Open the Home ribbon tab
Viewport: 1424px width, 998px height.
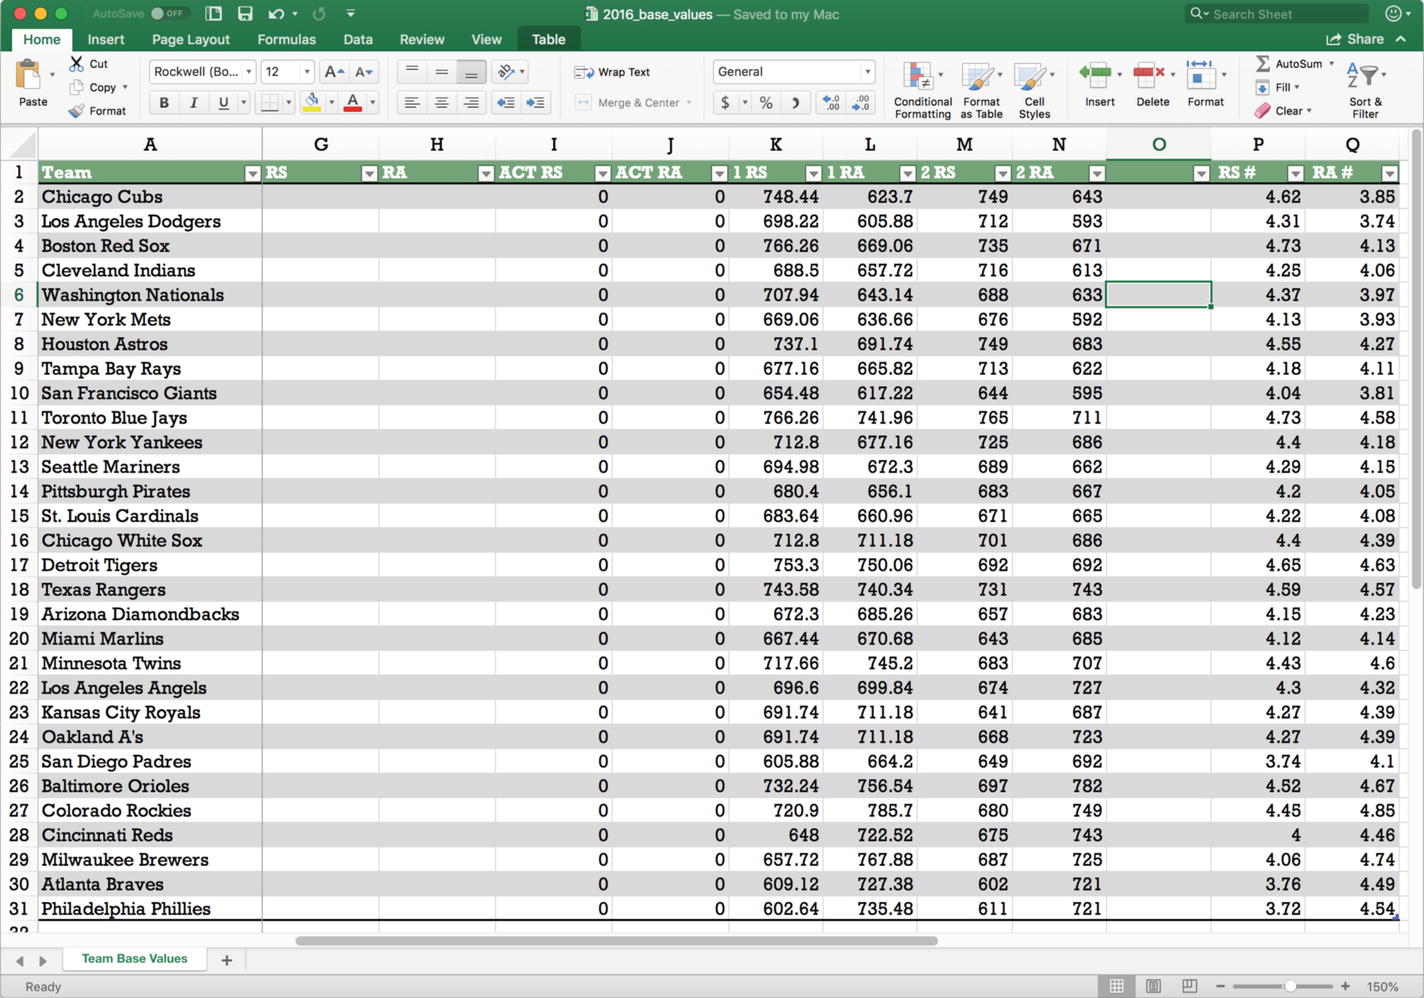tap(42, 39)
